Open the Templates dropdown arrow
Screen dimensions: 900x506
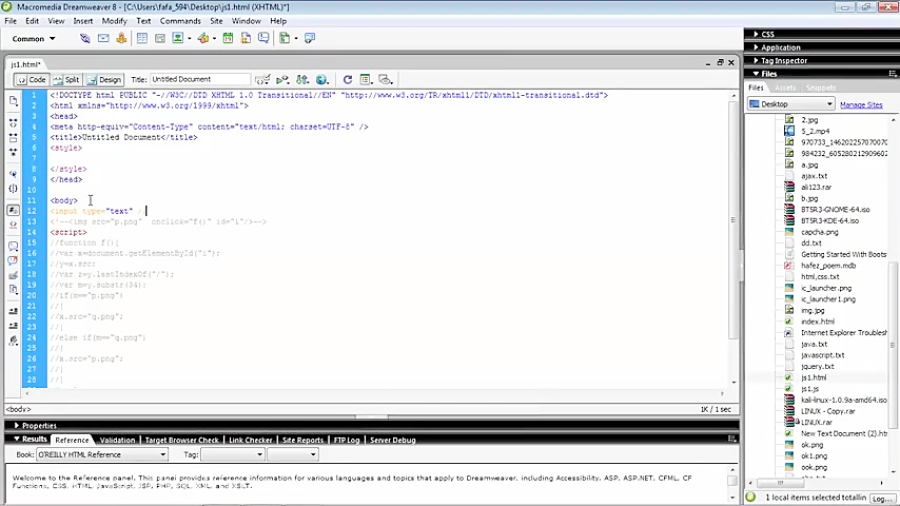[x=296, y=38]
